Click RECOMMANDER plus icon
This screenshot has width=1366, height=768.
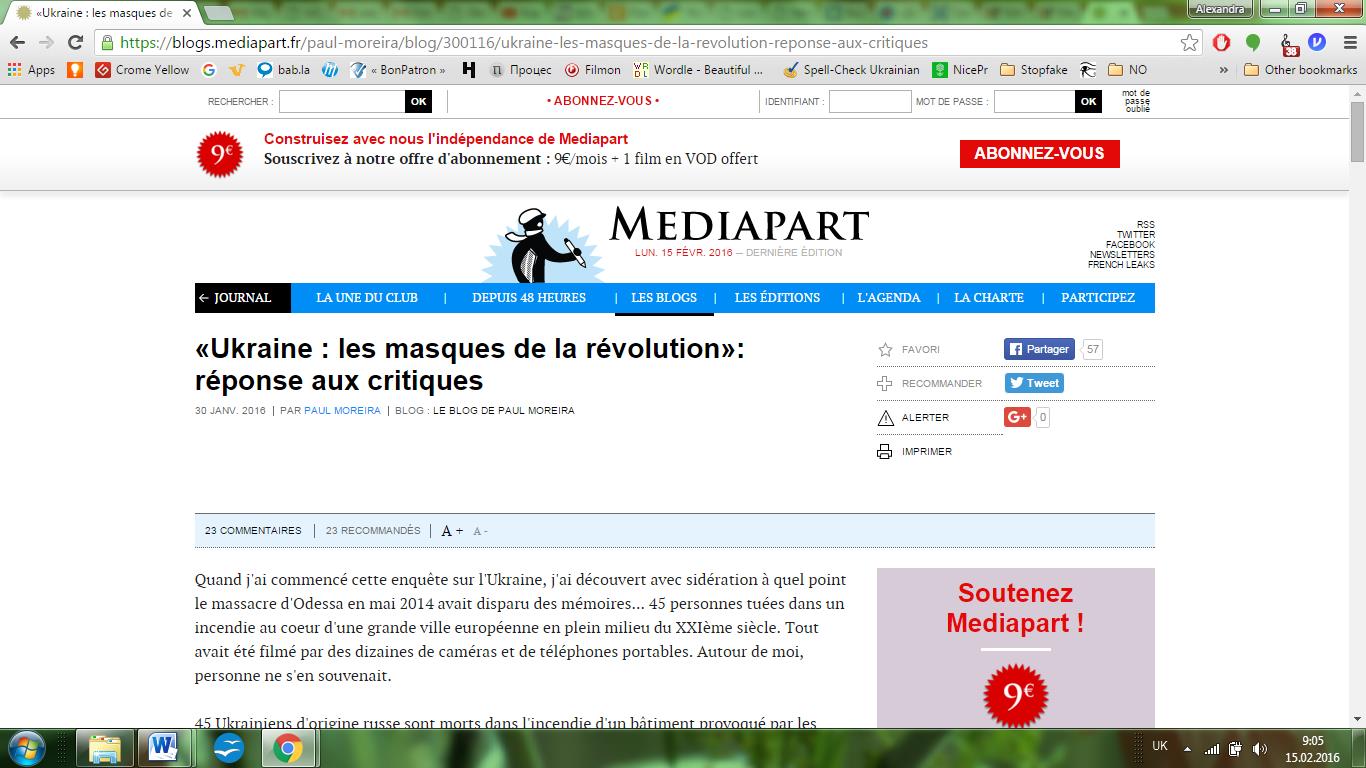884,384
